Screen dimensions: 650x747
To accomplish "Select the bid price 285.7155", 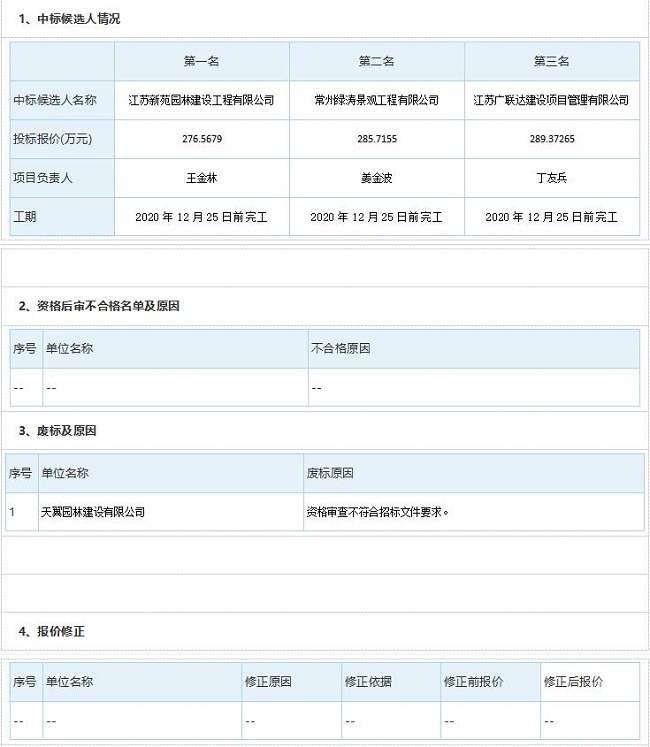I will point(377,139).
